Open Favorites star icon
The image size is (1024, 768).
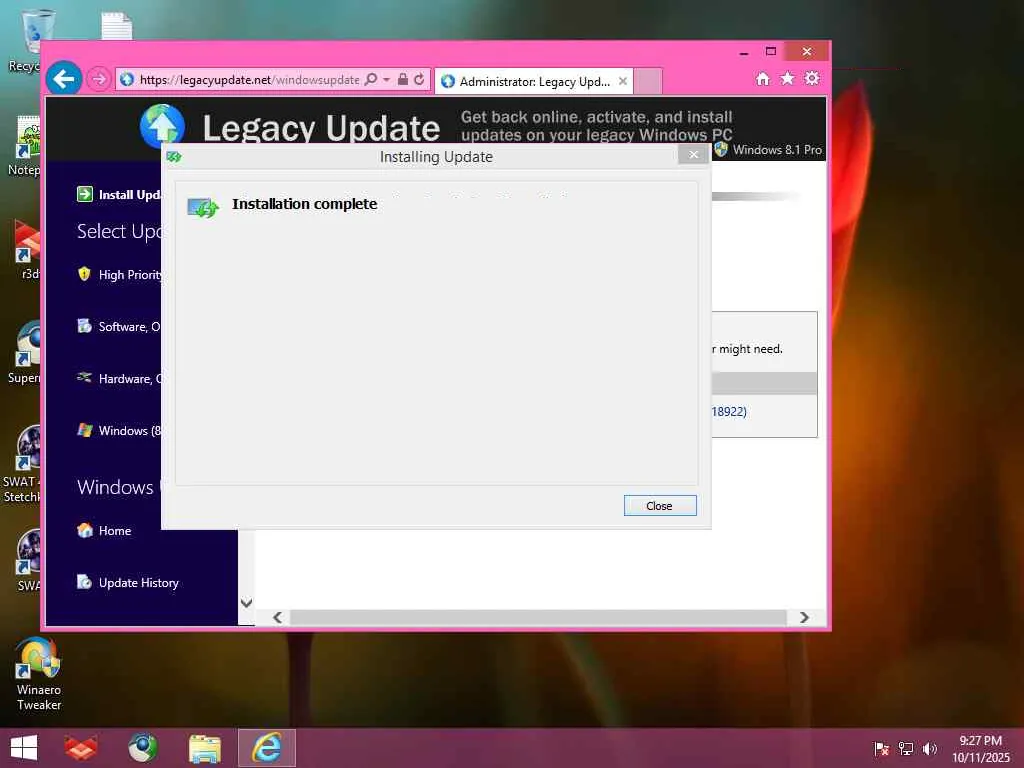click(788, 78)
